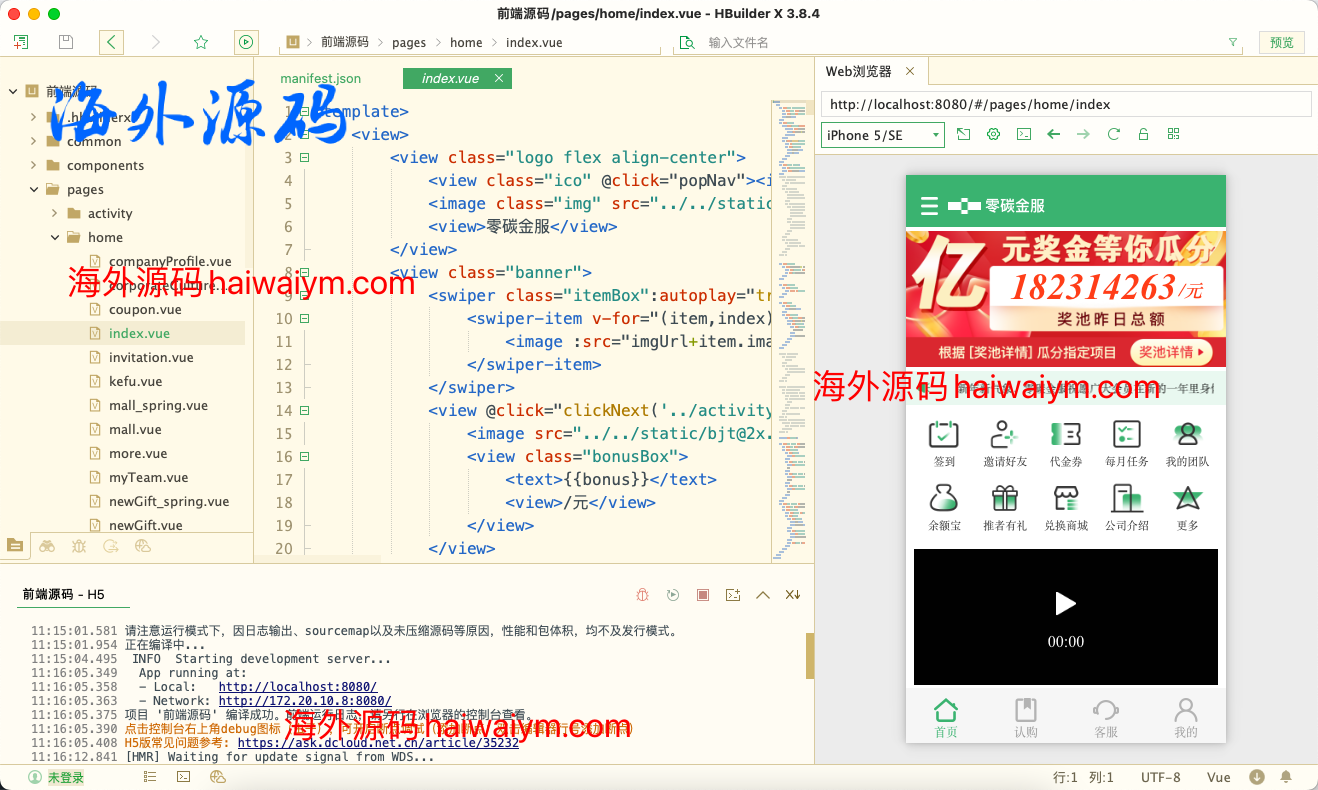This screenshot has height=790, width=1318.
Task: Click the bookmark star icon in the toolbar
Action: click(201, 42)
